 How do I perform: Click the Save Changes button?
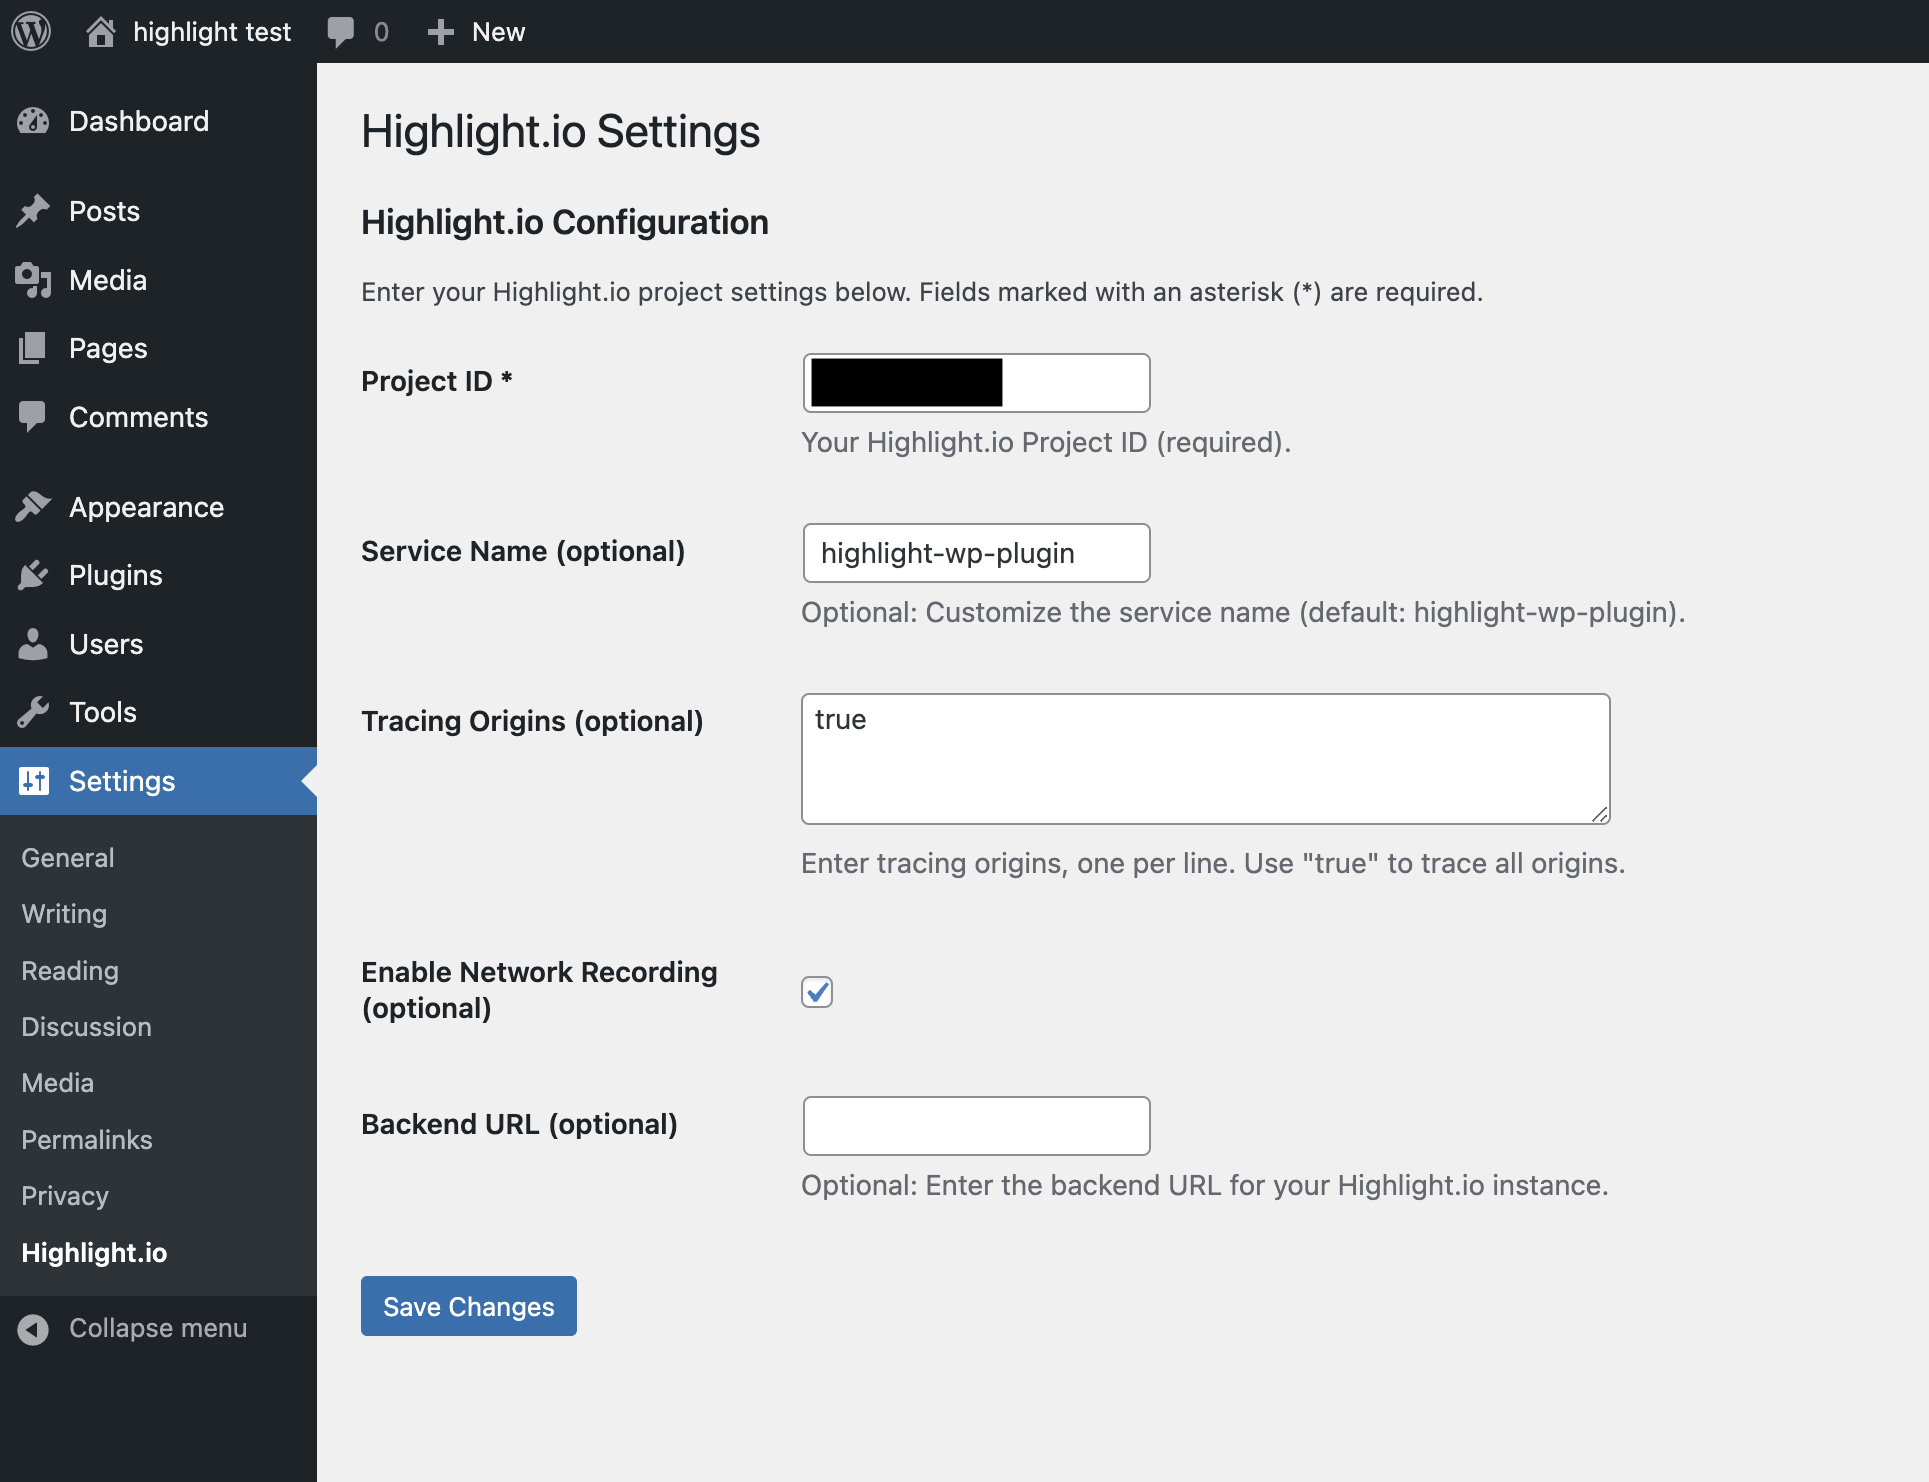coord(468,1305)
